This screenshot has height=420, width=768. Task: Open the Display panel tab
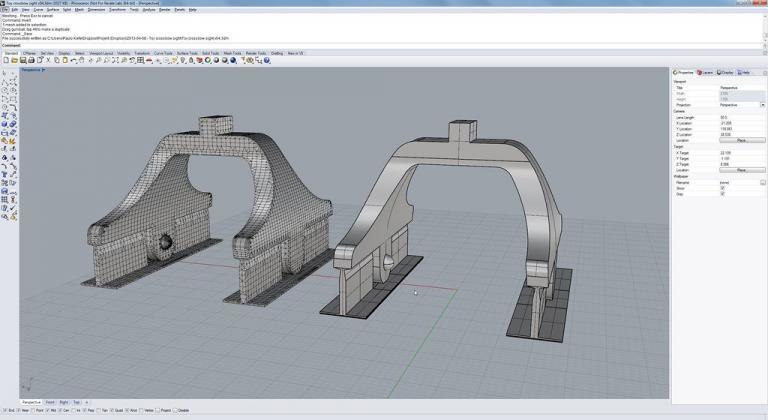[725, 73]
